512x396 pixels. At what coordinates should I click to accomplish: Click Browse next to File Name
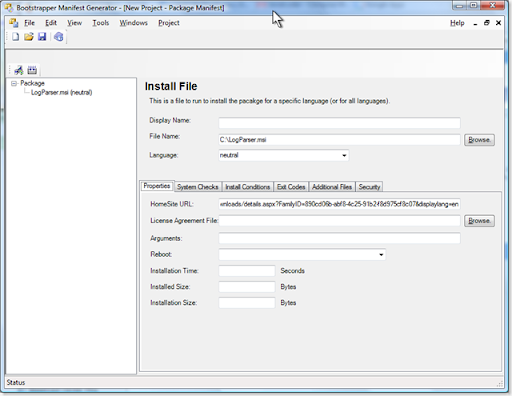click(479, 140)
